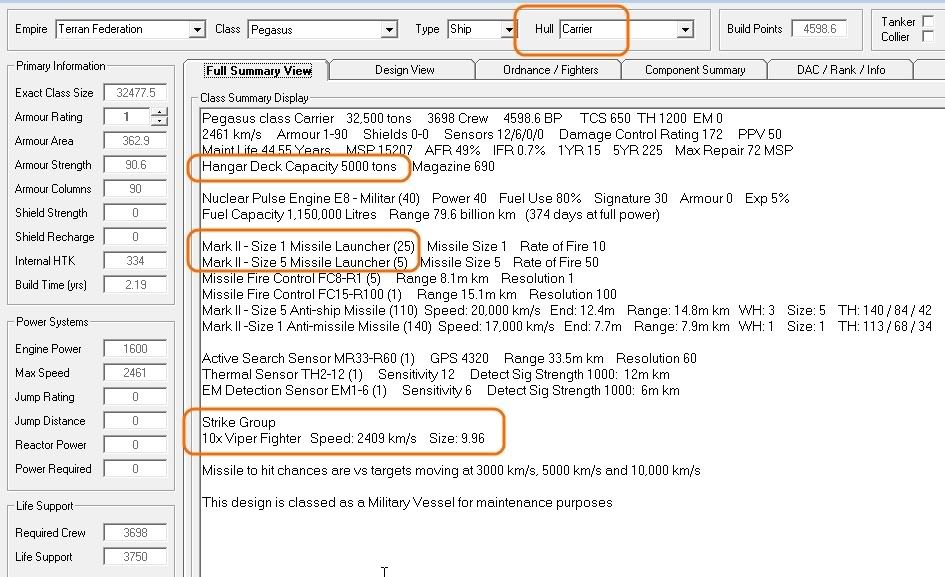Open the Hull dropdown showing Carrier
Screen dimensions: 945x577
pyautogui.click(x=685, y=29)
